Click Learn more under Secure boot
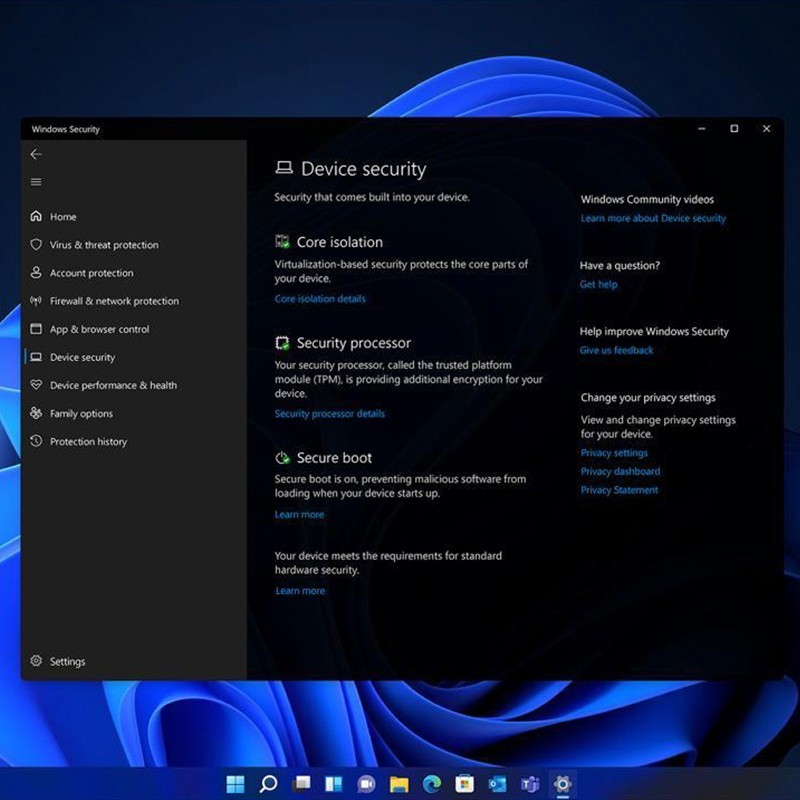This screenshot has height=800, width=800. (299, 515)
